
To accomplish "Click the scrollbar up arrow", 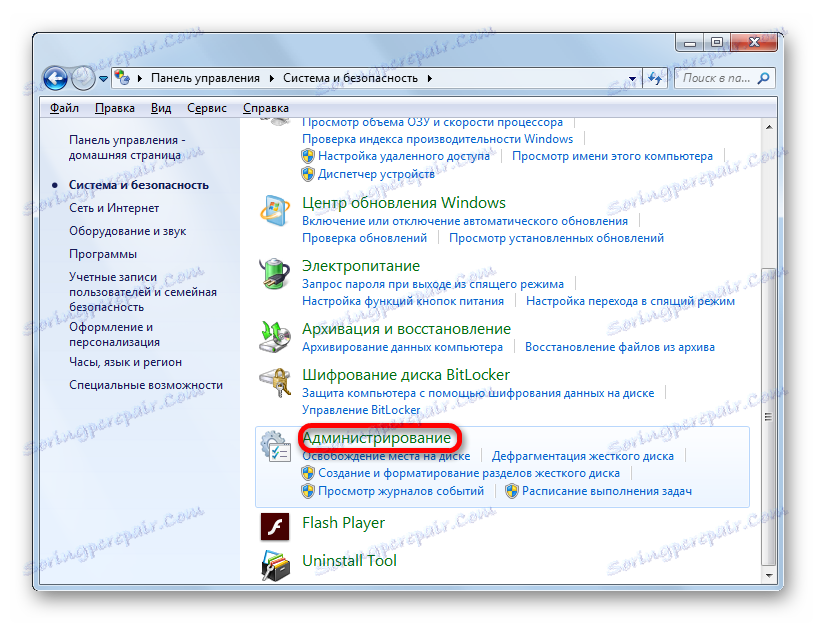I will tap(769, 126).
